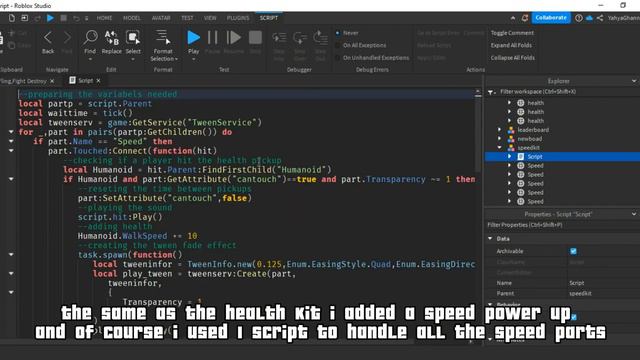Start the game with the ribbon Play button
Viewport: 640px width, 360px height.
point(193,38)
